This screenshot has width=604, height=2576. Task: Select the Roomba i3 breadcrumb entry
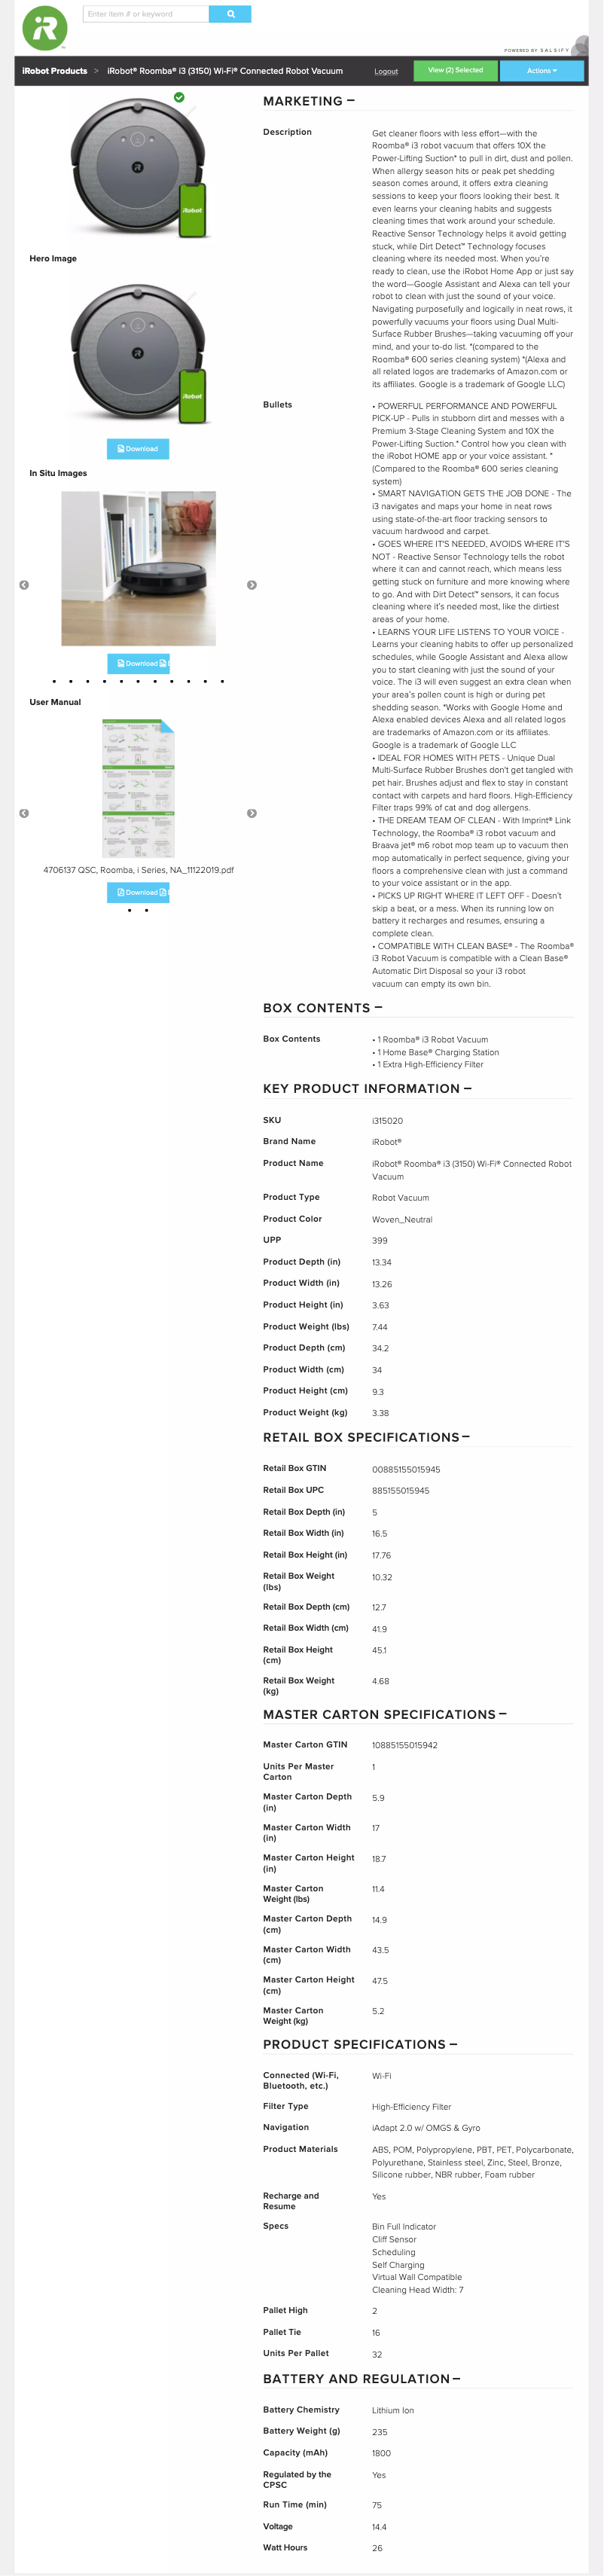pos(222,71)
